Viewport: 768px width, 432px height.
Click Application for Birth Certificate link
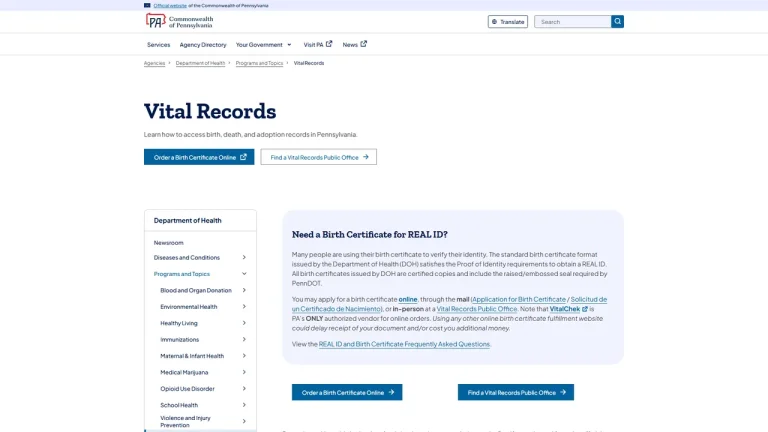click(519, 299)
